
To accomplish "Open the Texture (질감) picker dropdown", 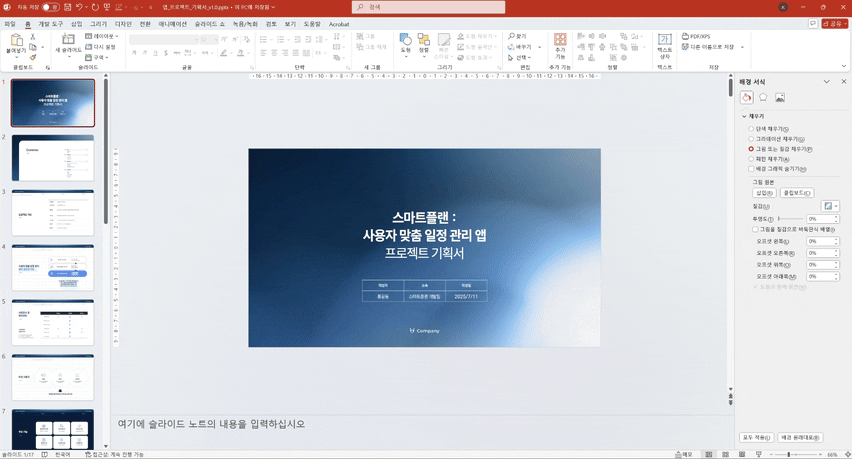I will tap(830, 206).
